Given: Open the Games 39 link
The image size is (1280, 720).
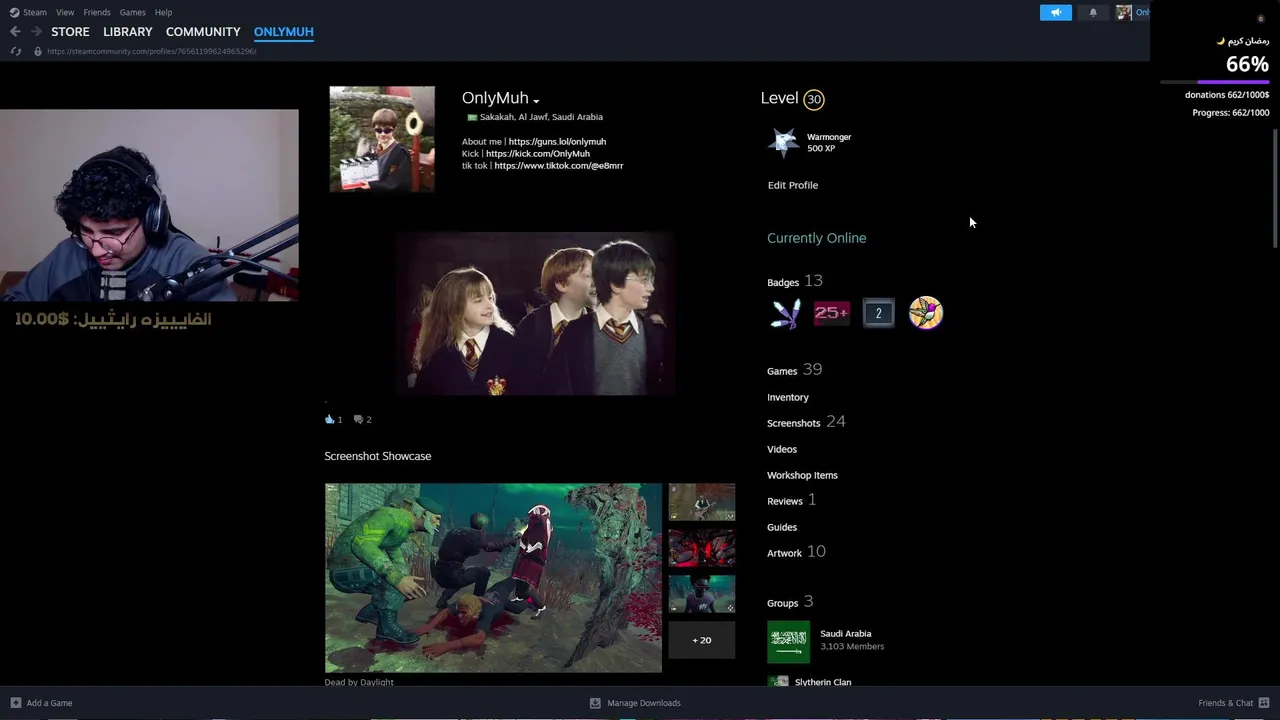Looking at the screenshot, I should point(794,370).
